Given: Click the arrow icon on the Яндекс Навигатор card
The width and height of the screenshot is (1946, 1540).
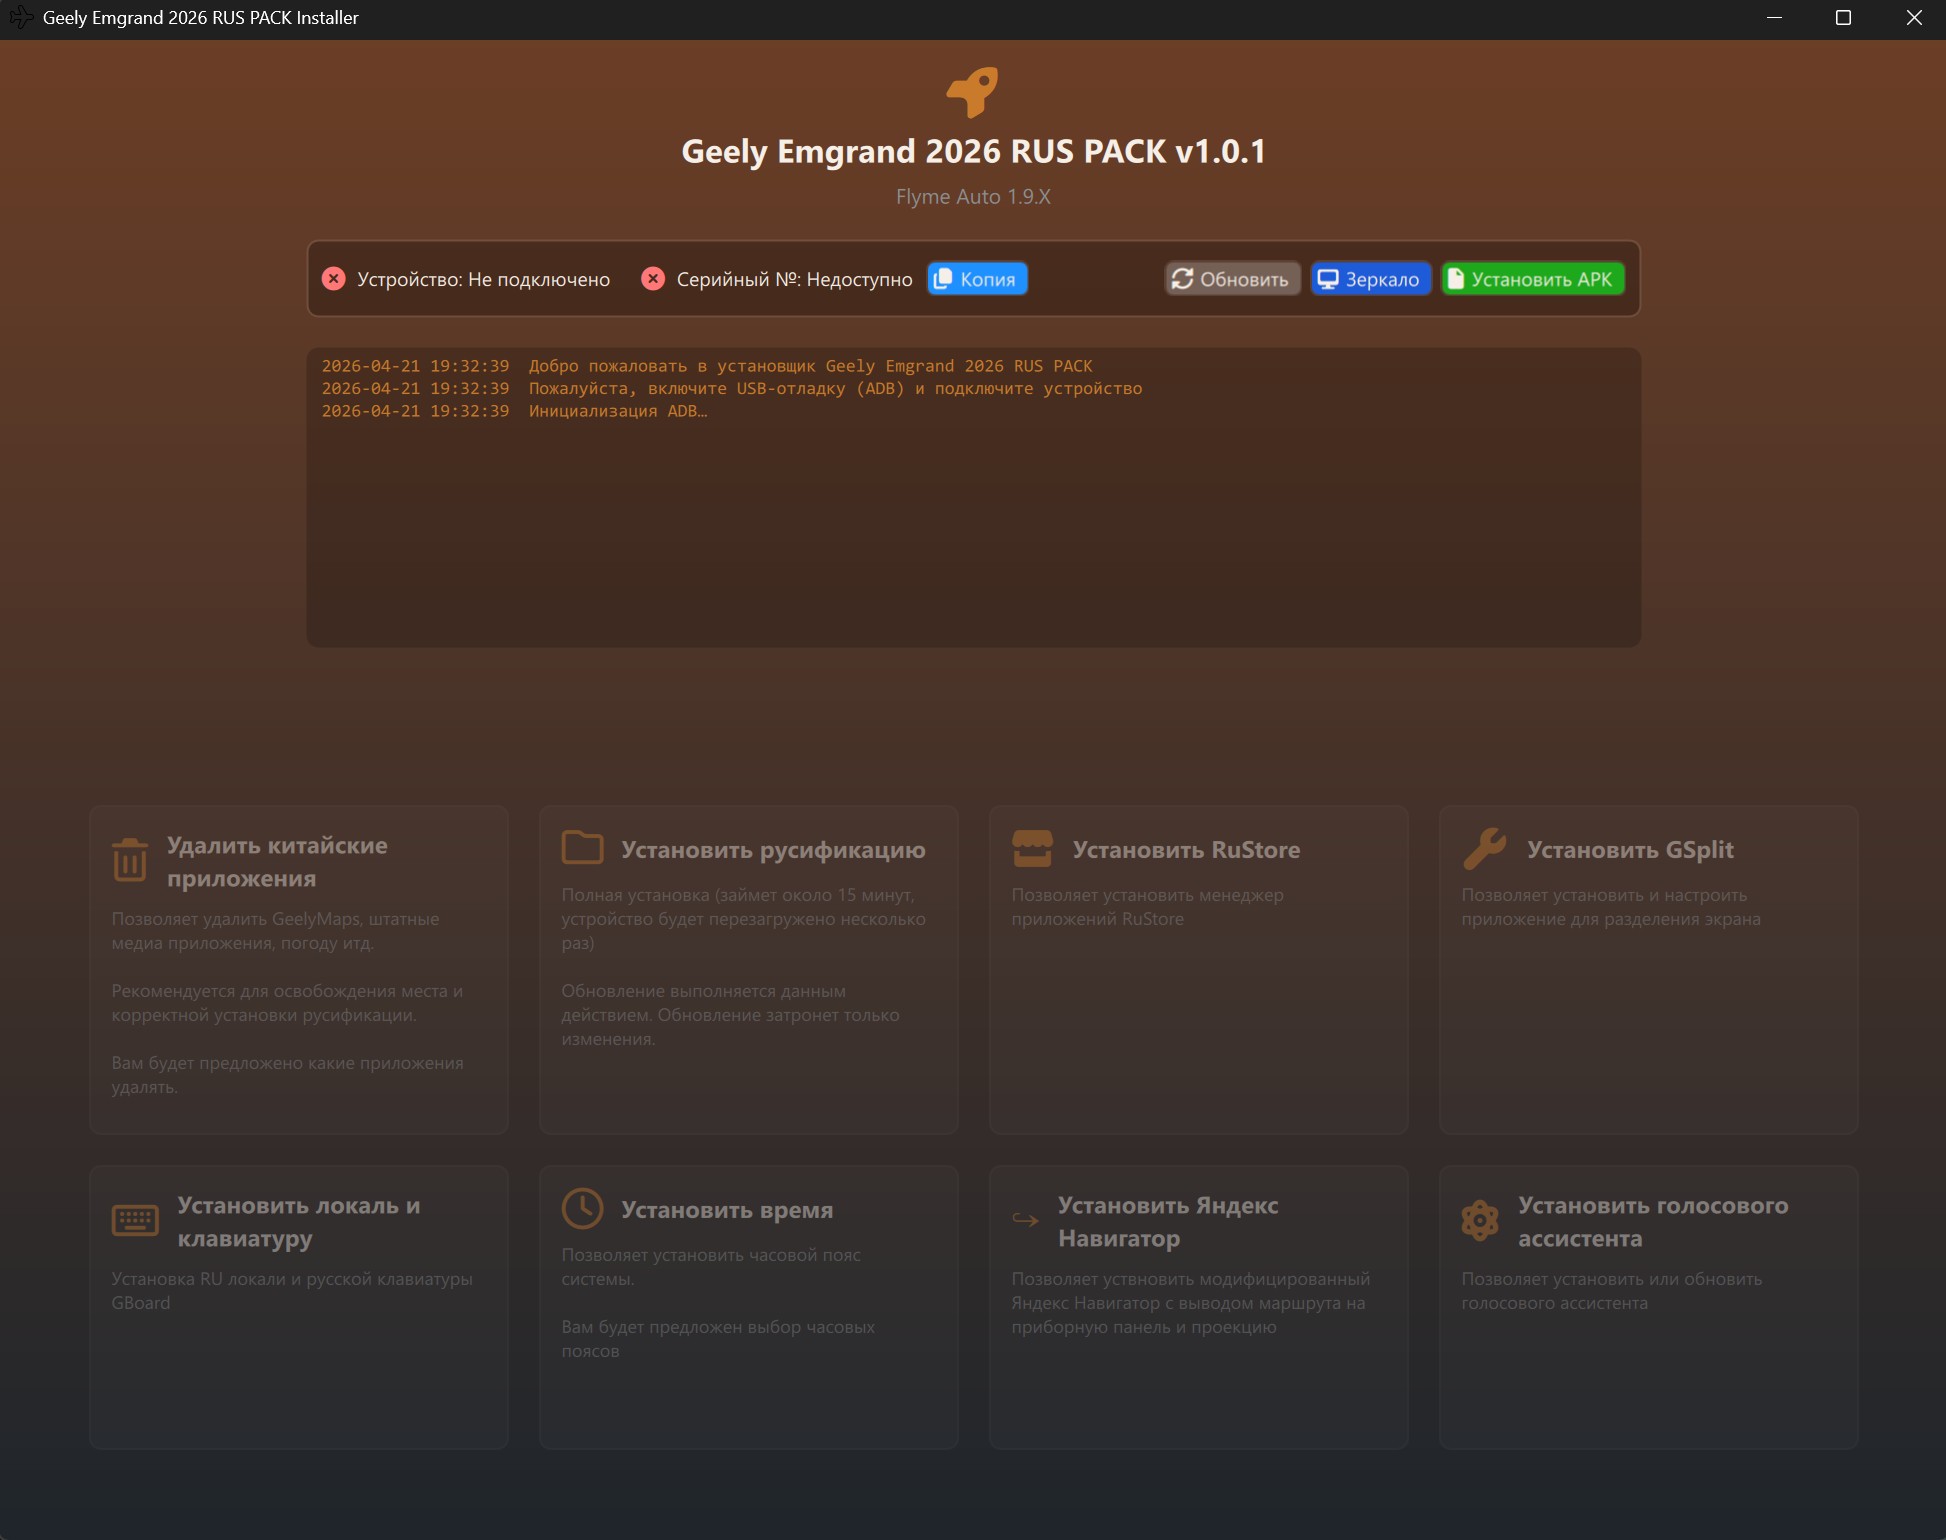Looking at the screenshot, I should 1025,1220.
